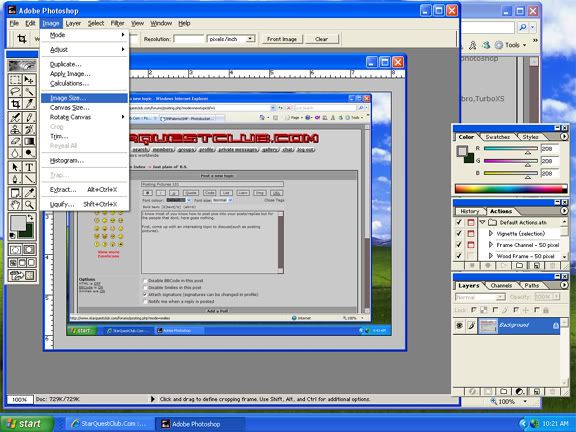Click the color spectrum ramp in Color palette
576x432 pixels.
[511, 189]
